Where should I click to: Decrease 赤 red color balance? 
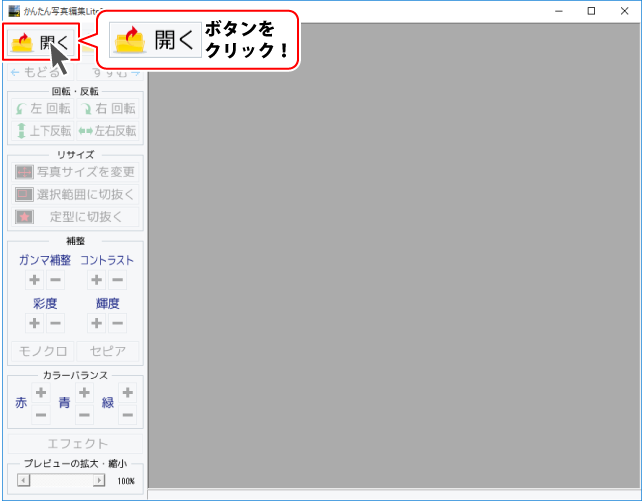(x=41, y=415)
